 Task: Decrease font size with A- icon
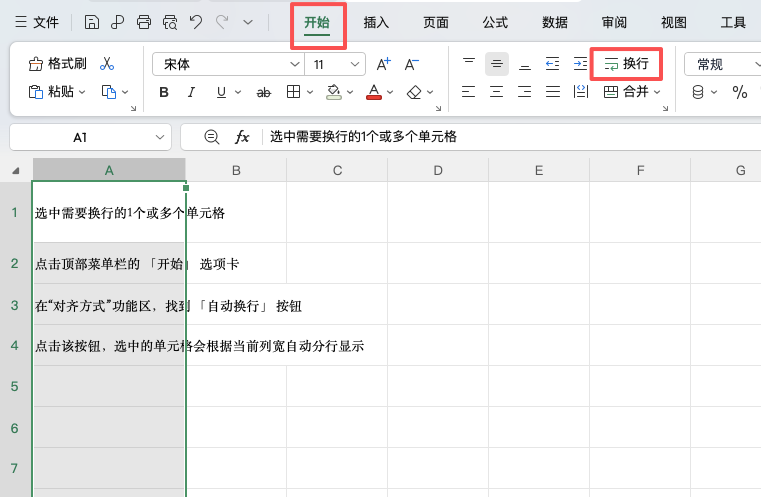412,64
